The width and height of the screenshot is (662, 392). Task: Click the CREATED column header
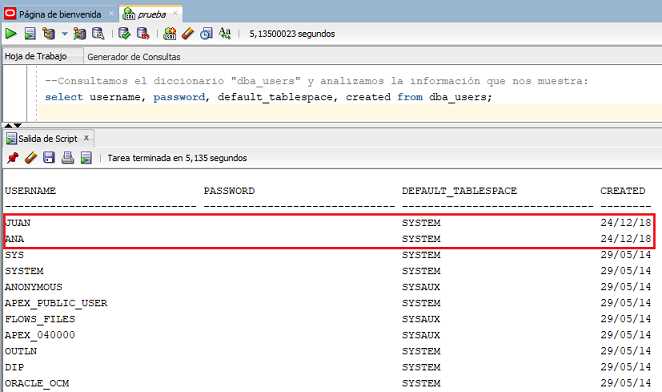click(x=623, y=191)
